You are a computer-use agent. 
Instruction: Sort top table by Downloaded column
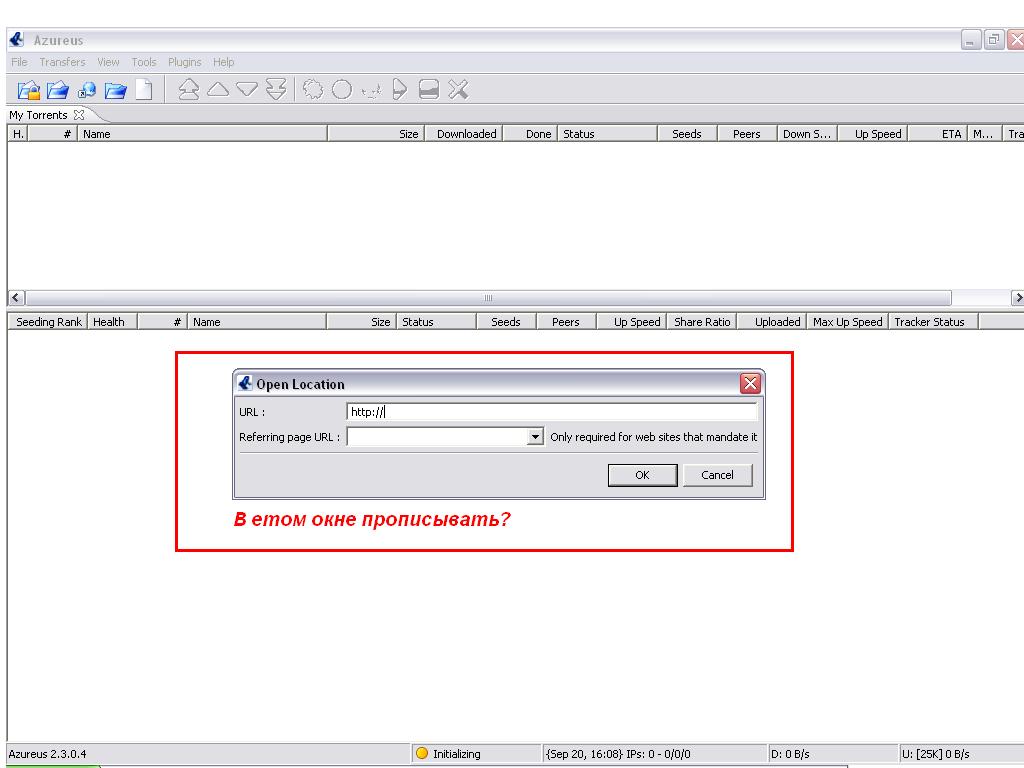point(466,134)
